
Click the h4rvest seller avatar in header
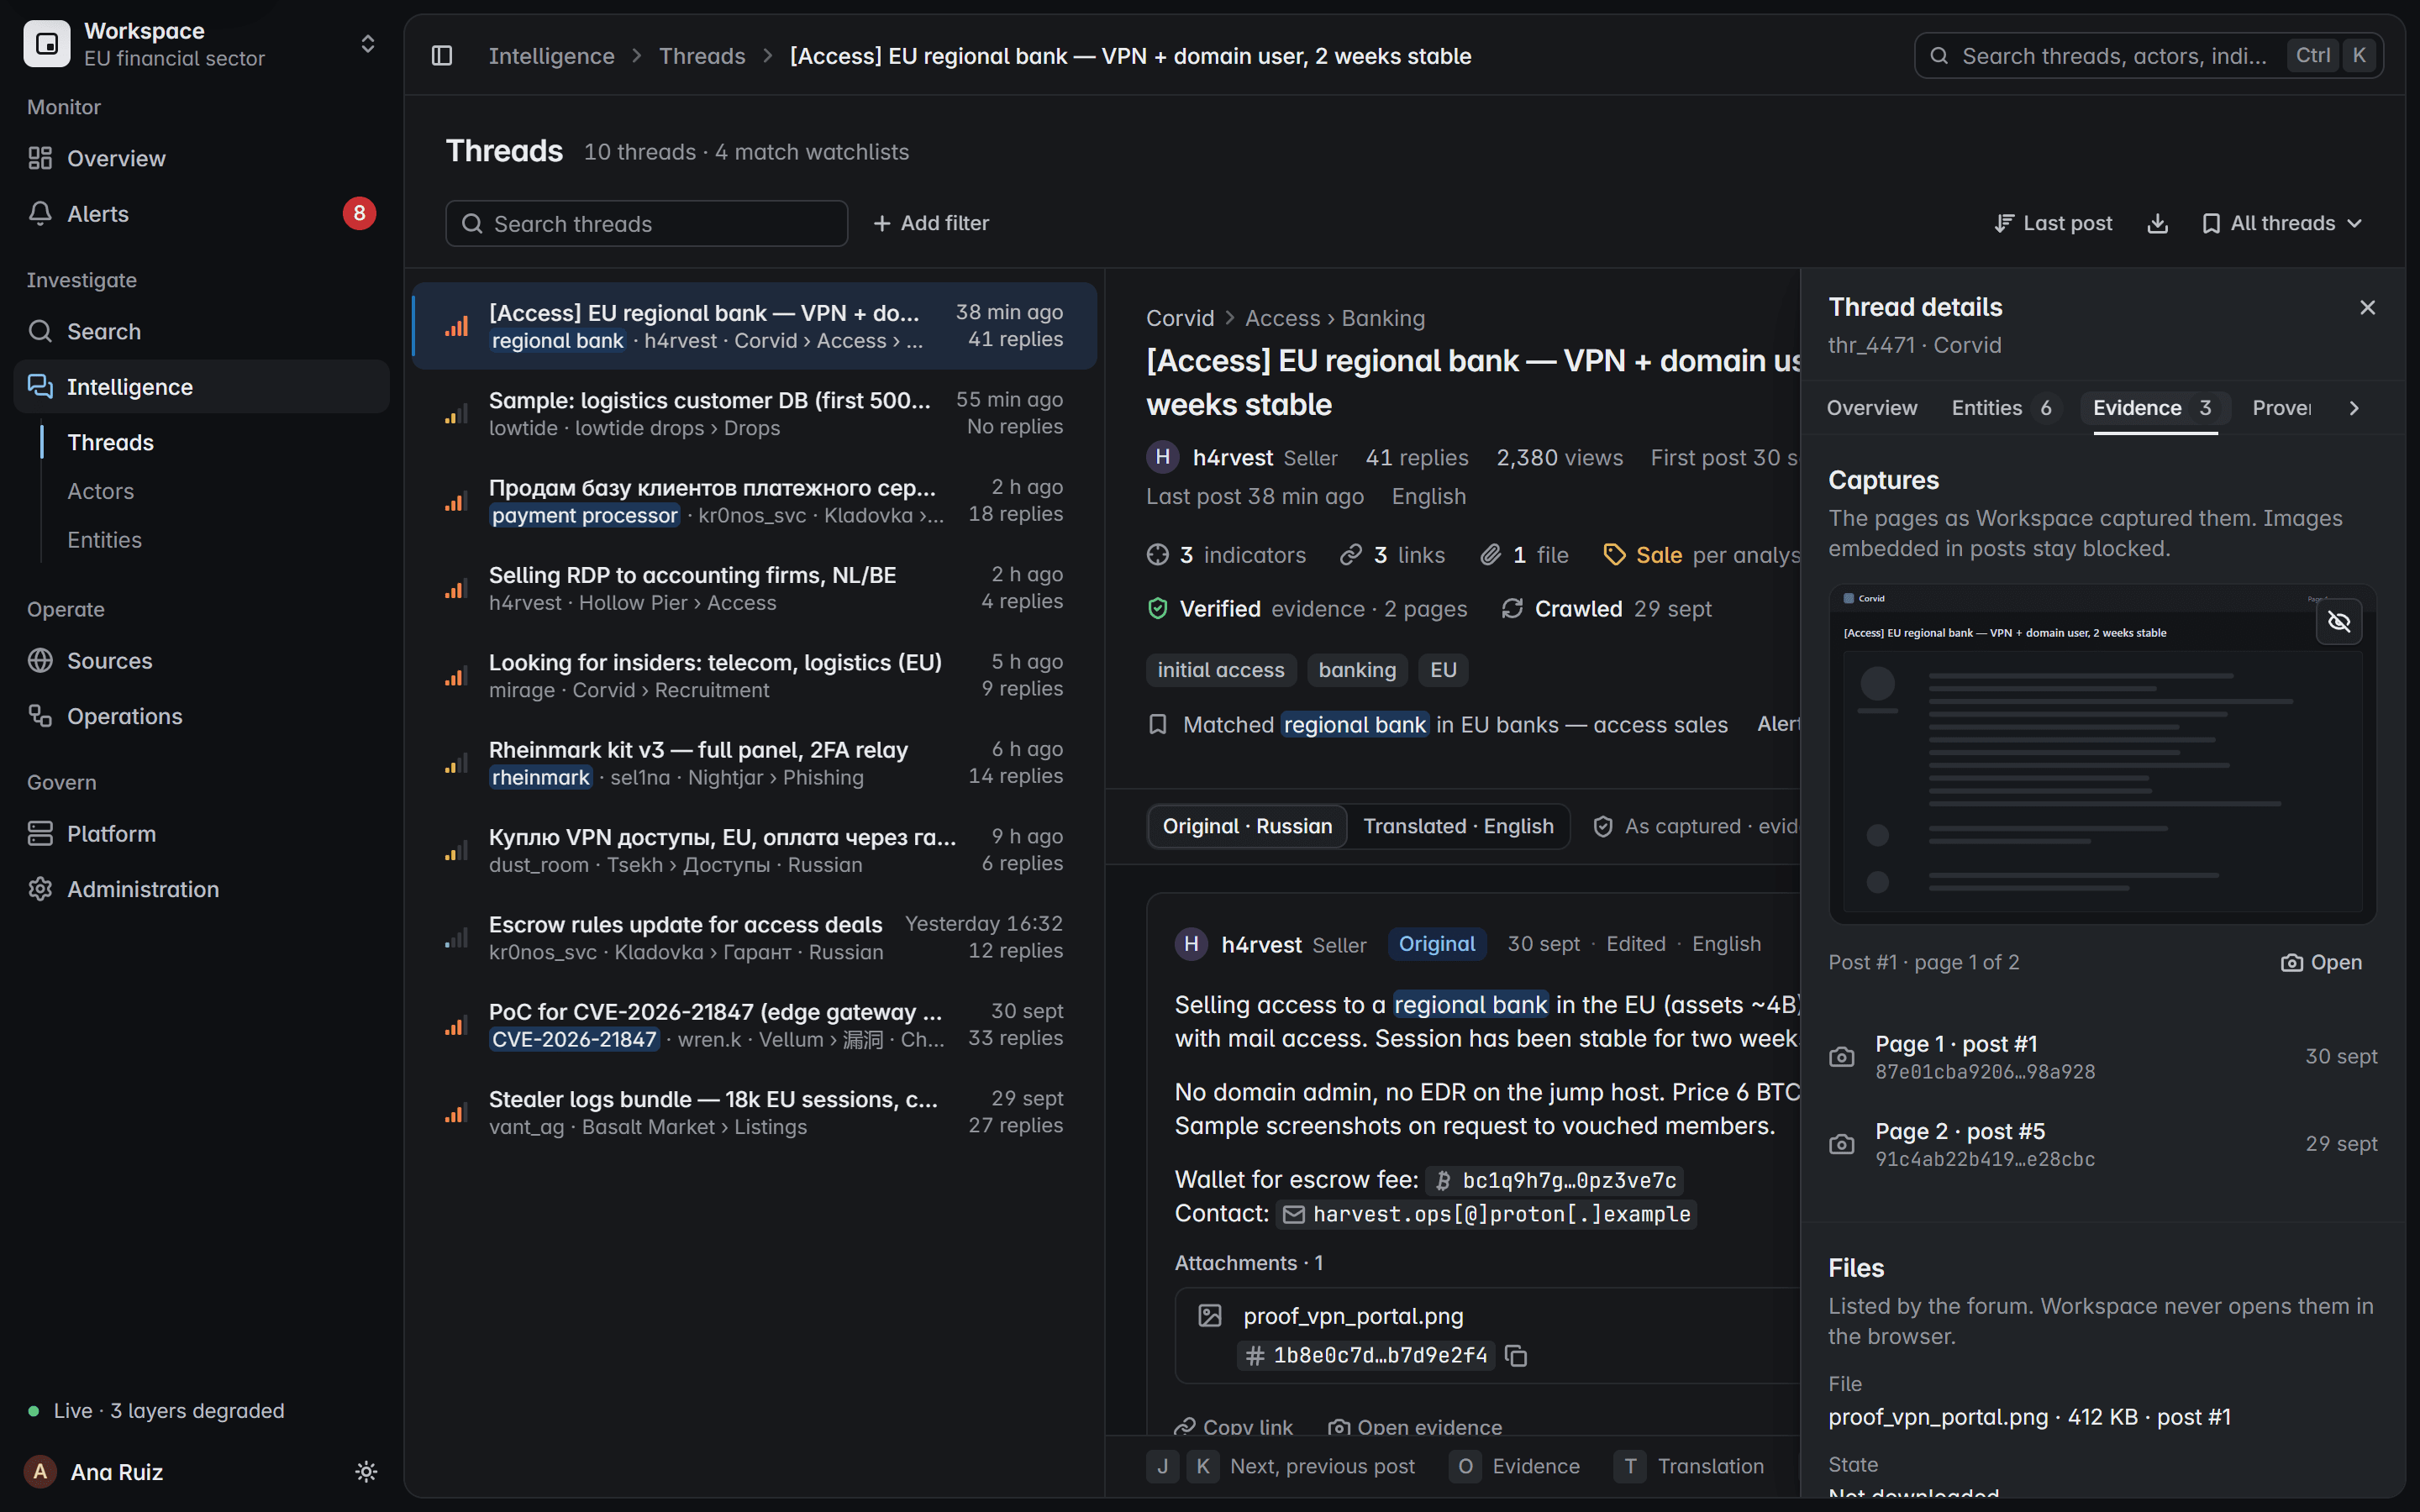tap(1162, 457)
